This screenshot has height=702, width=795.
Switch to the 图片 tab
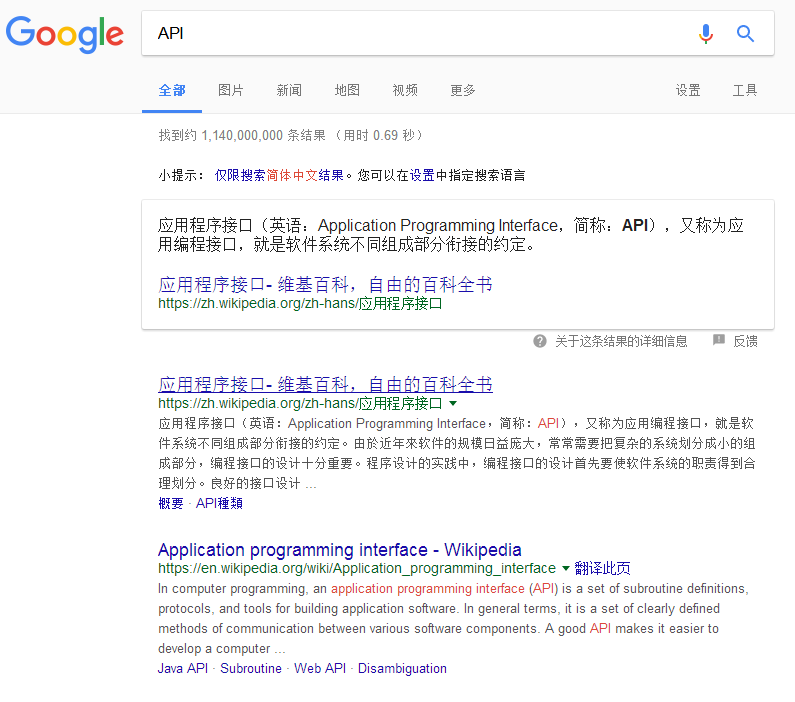231,90
